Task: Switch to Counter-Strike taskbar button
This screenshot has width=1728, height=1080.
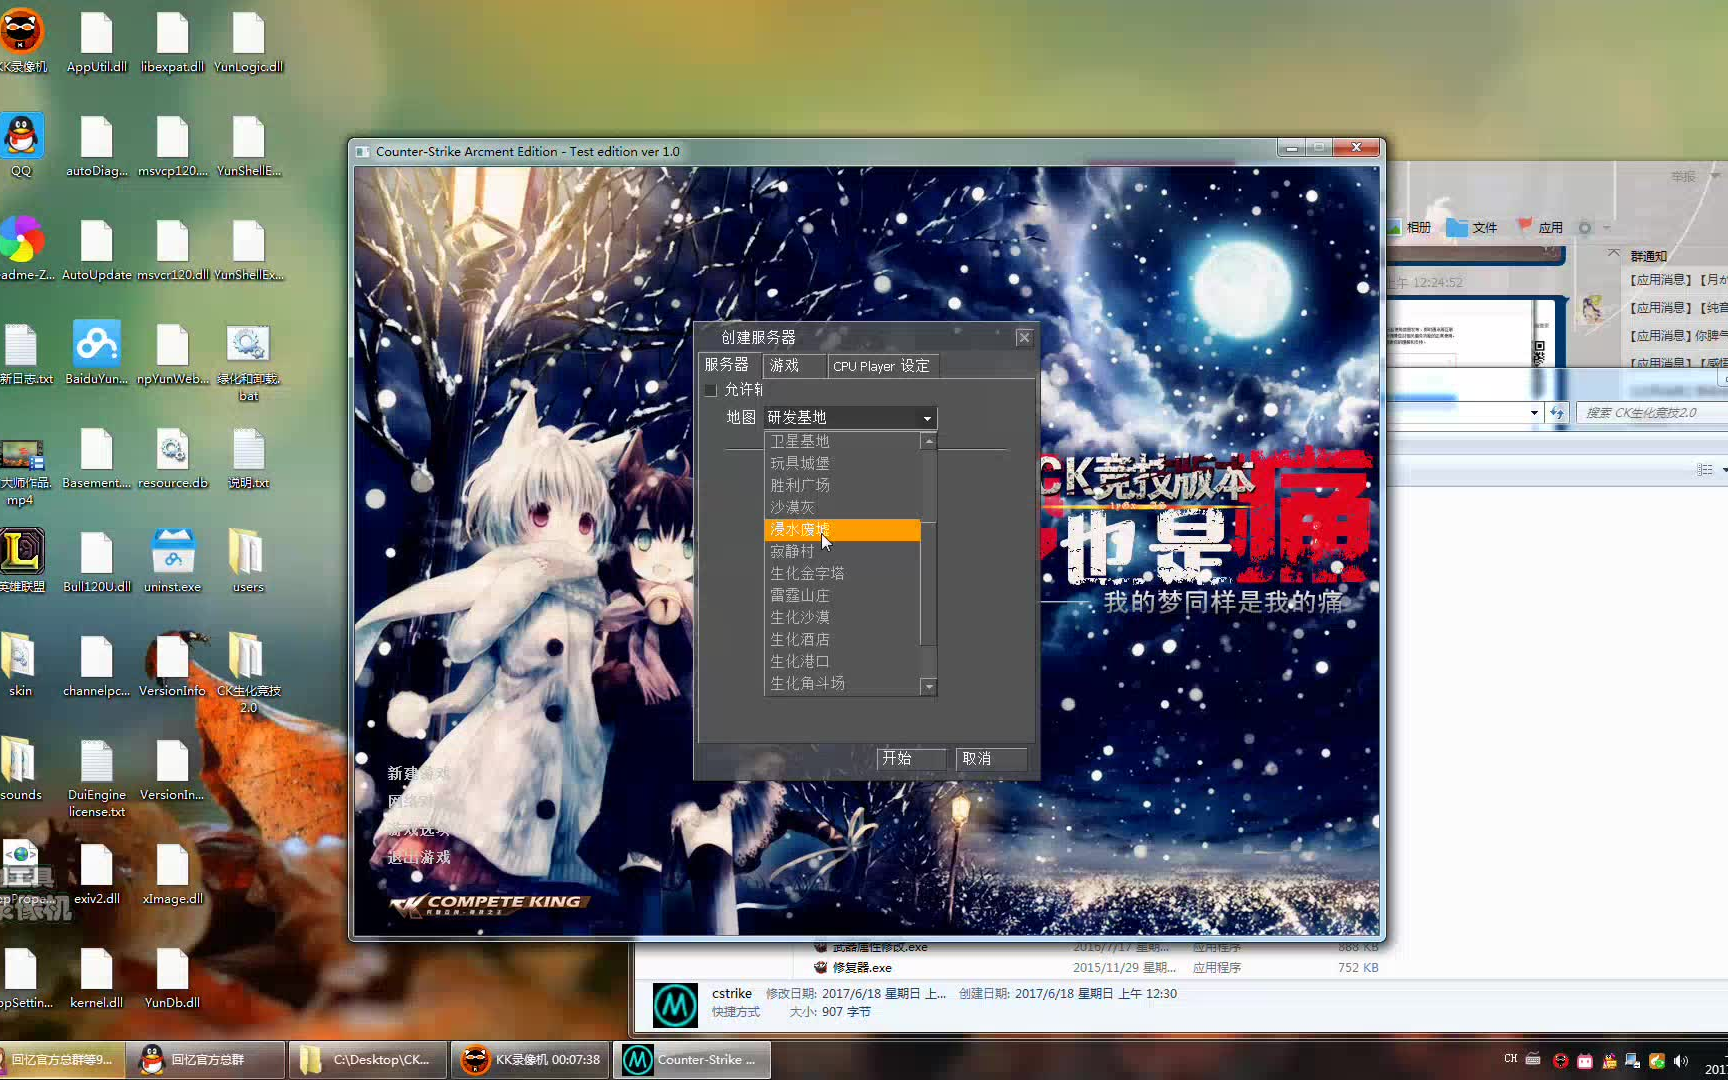Action: pyautogui.click(x=691, y=1059)
